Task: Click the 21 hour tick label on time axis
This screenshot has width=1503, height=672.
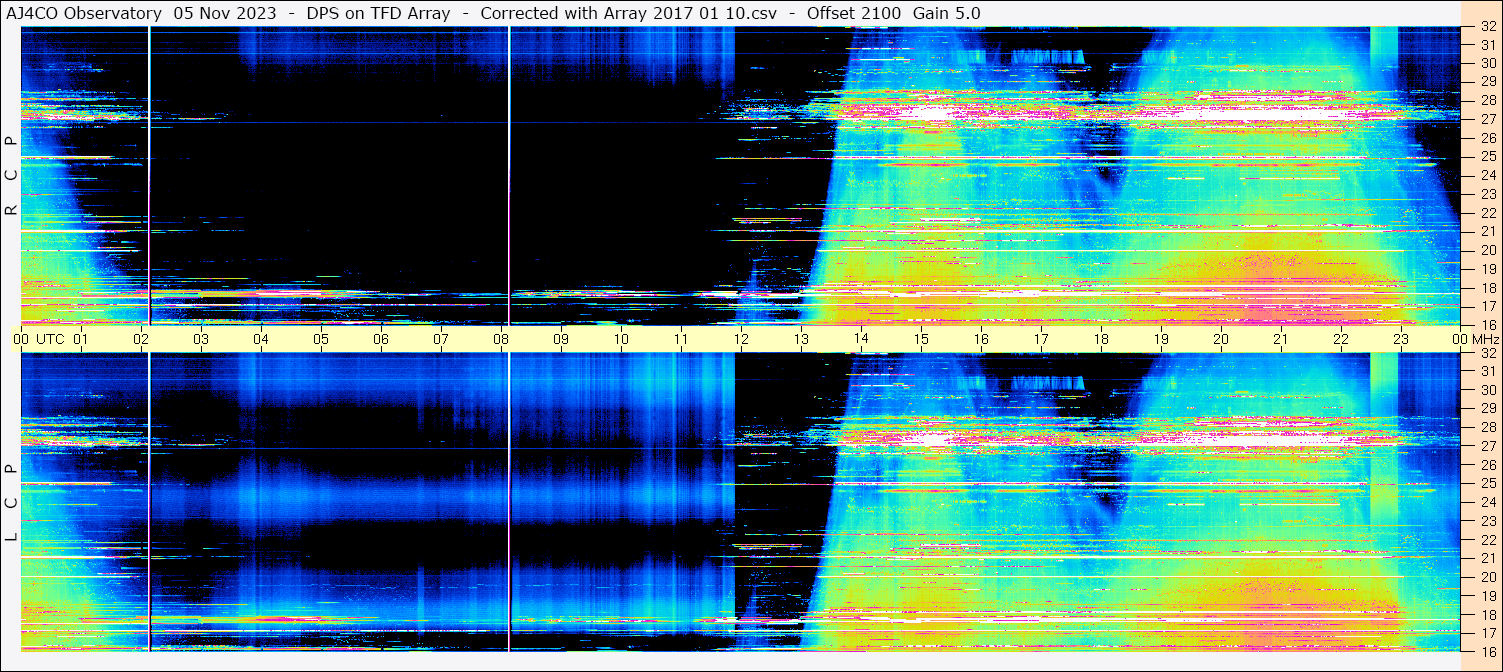Action: click(1281, 339)
